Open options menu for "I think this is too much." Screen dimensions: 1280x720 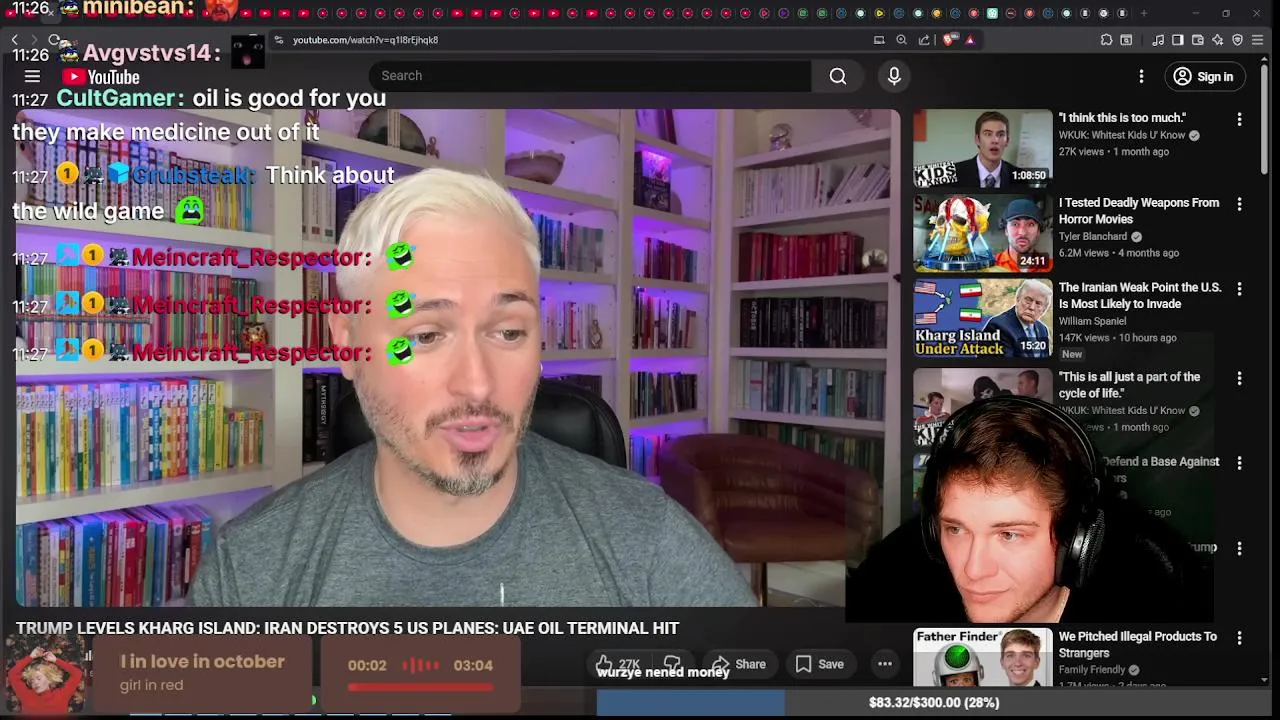pyautogui.click(x=1239, y=119)
